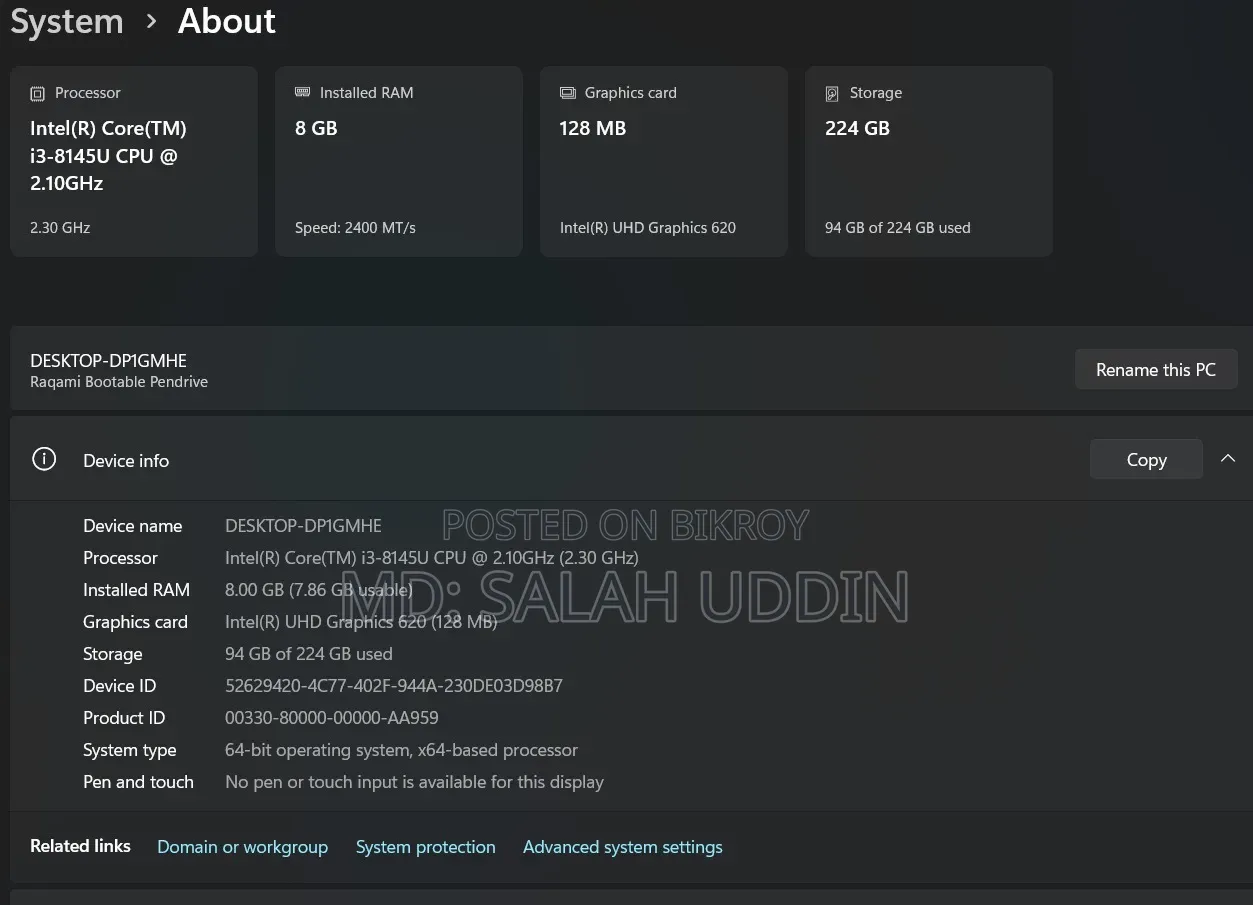Open System protection link
Viewport: 1253px width, 905px height.
point(426,847)
